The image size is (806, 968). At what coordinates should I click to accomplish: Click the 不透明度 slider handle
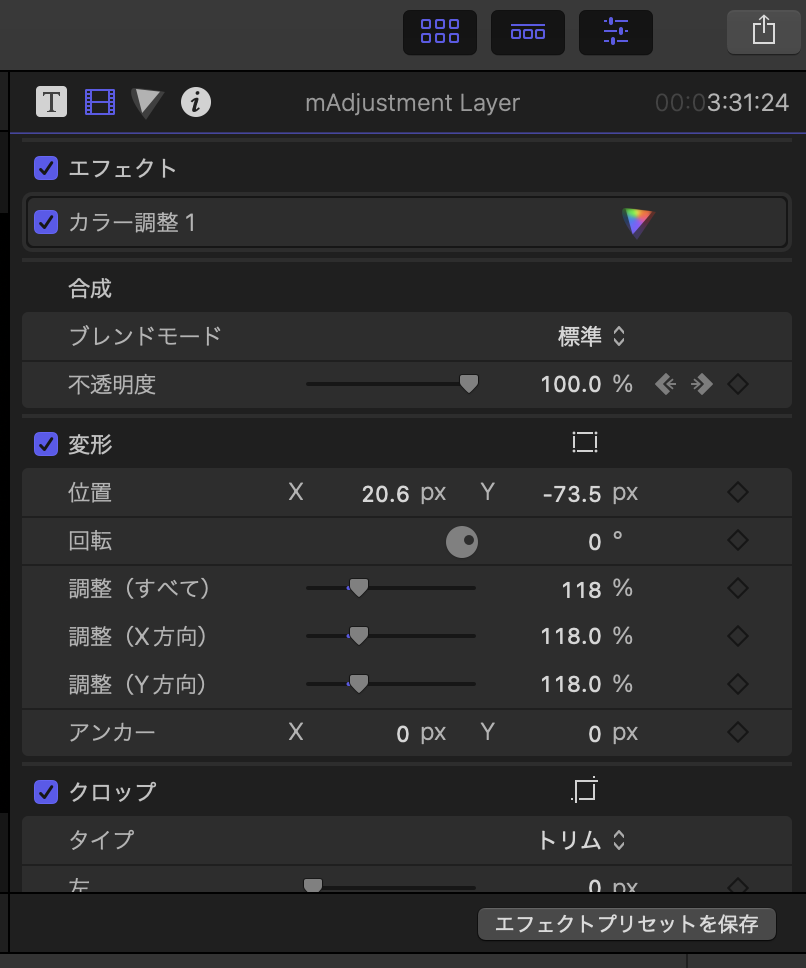[x=468, y=384]
